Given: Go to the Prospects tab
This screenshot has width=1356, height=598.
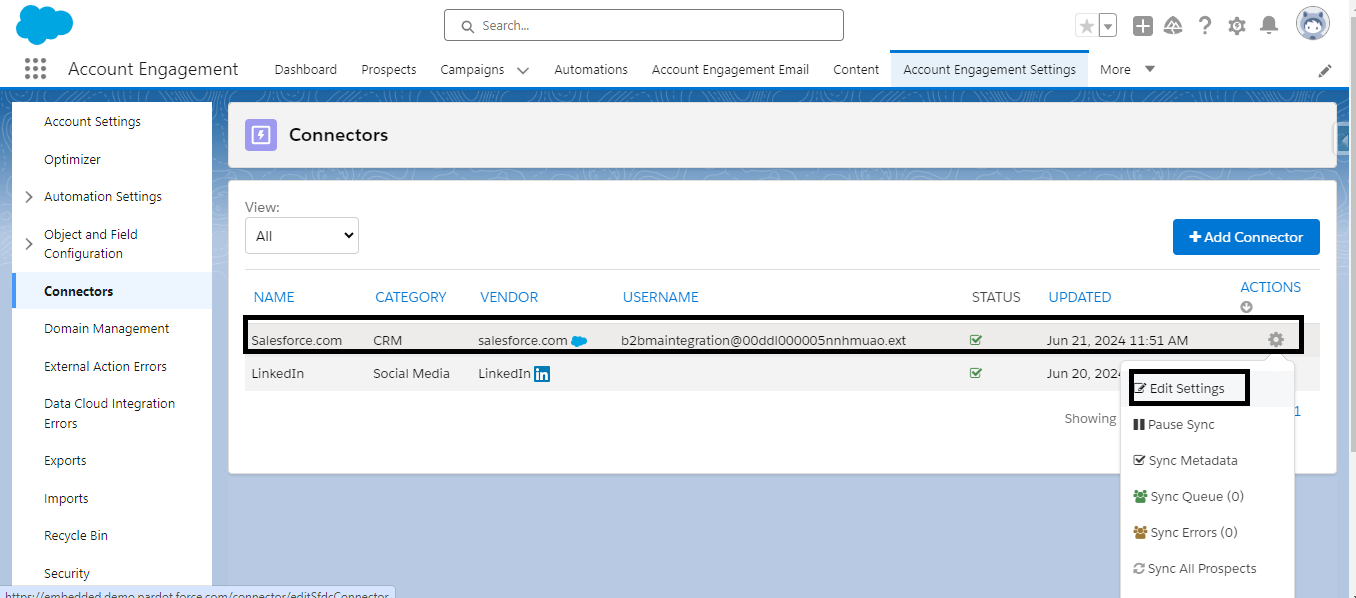Looking at the screenshot, I should click(389, 70).
